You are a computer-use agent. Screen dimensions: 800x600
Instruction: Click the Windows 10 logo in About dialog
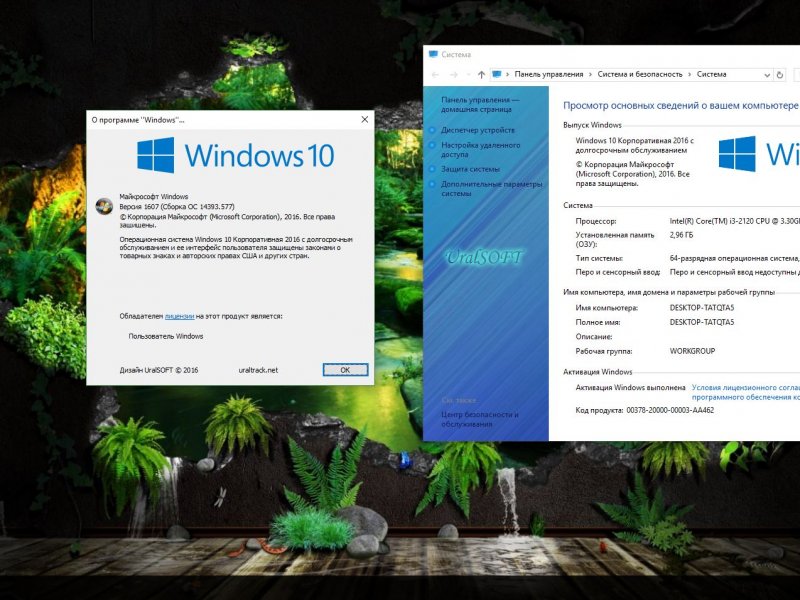[235, 155]
